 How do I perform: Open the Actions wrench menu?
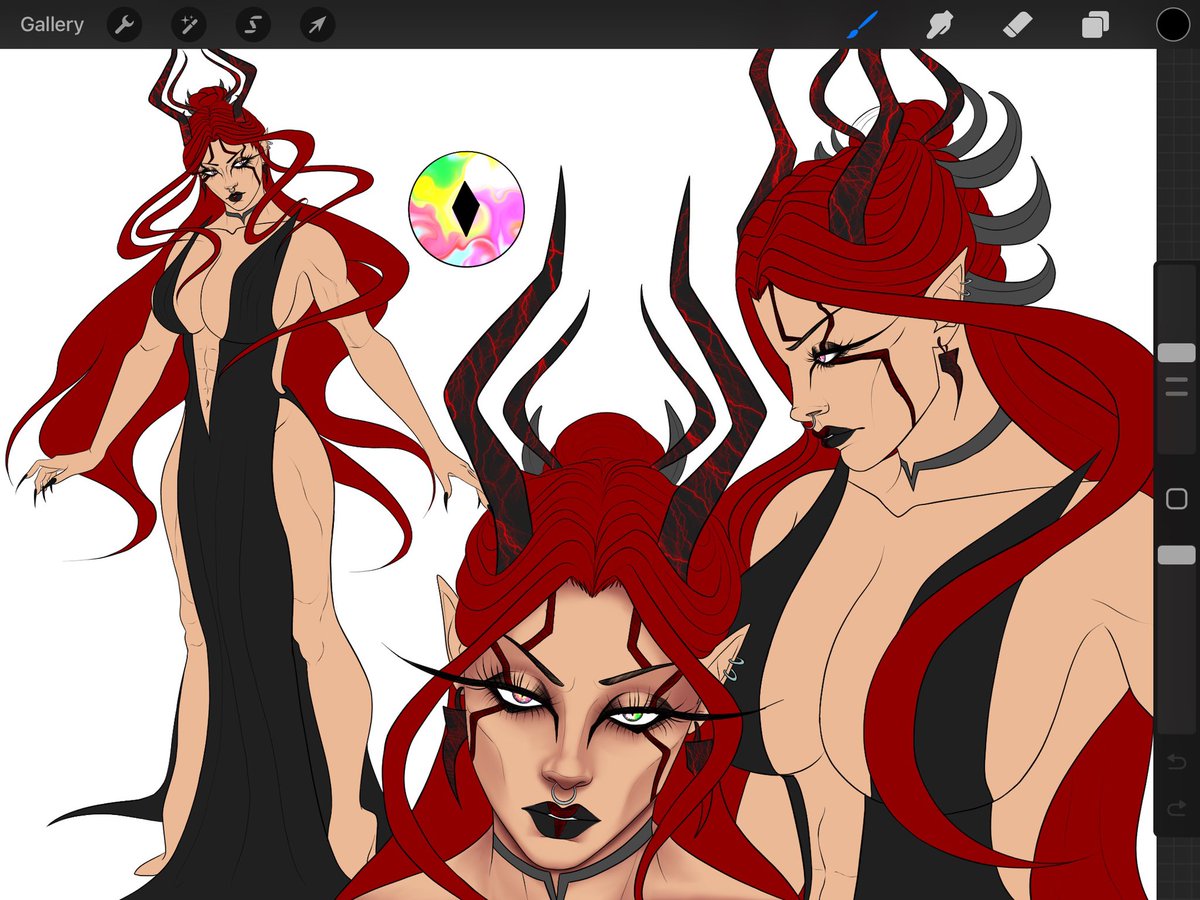pos(124,25)
